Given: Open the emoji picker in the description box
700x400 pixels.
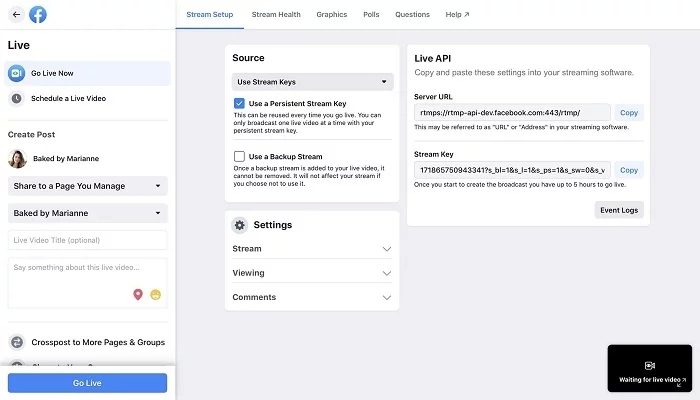Looking at the screenshot, I should coord(156,294).
